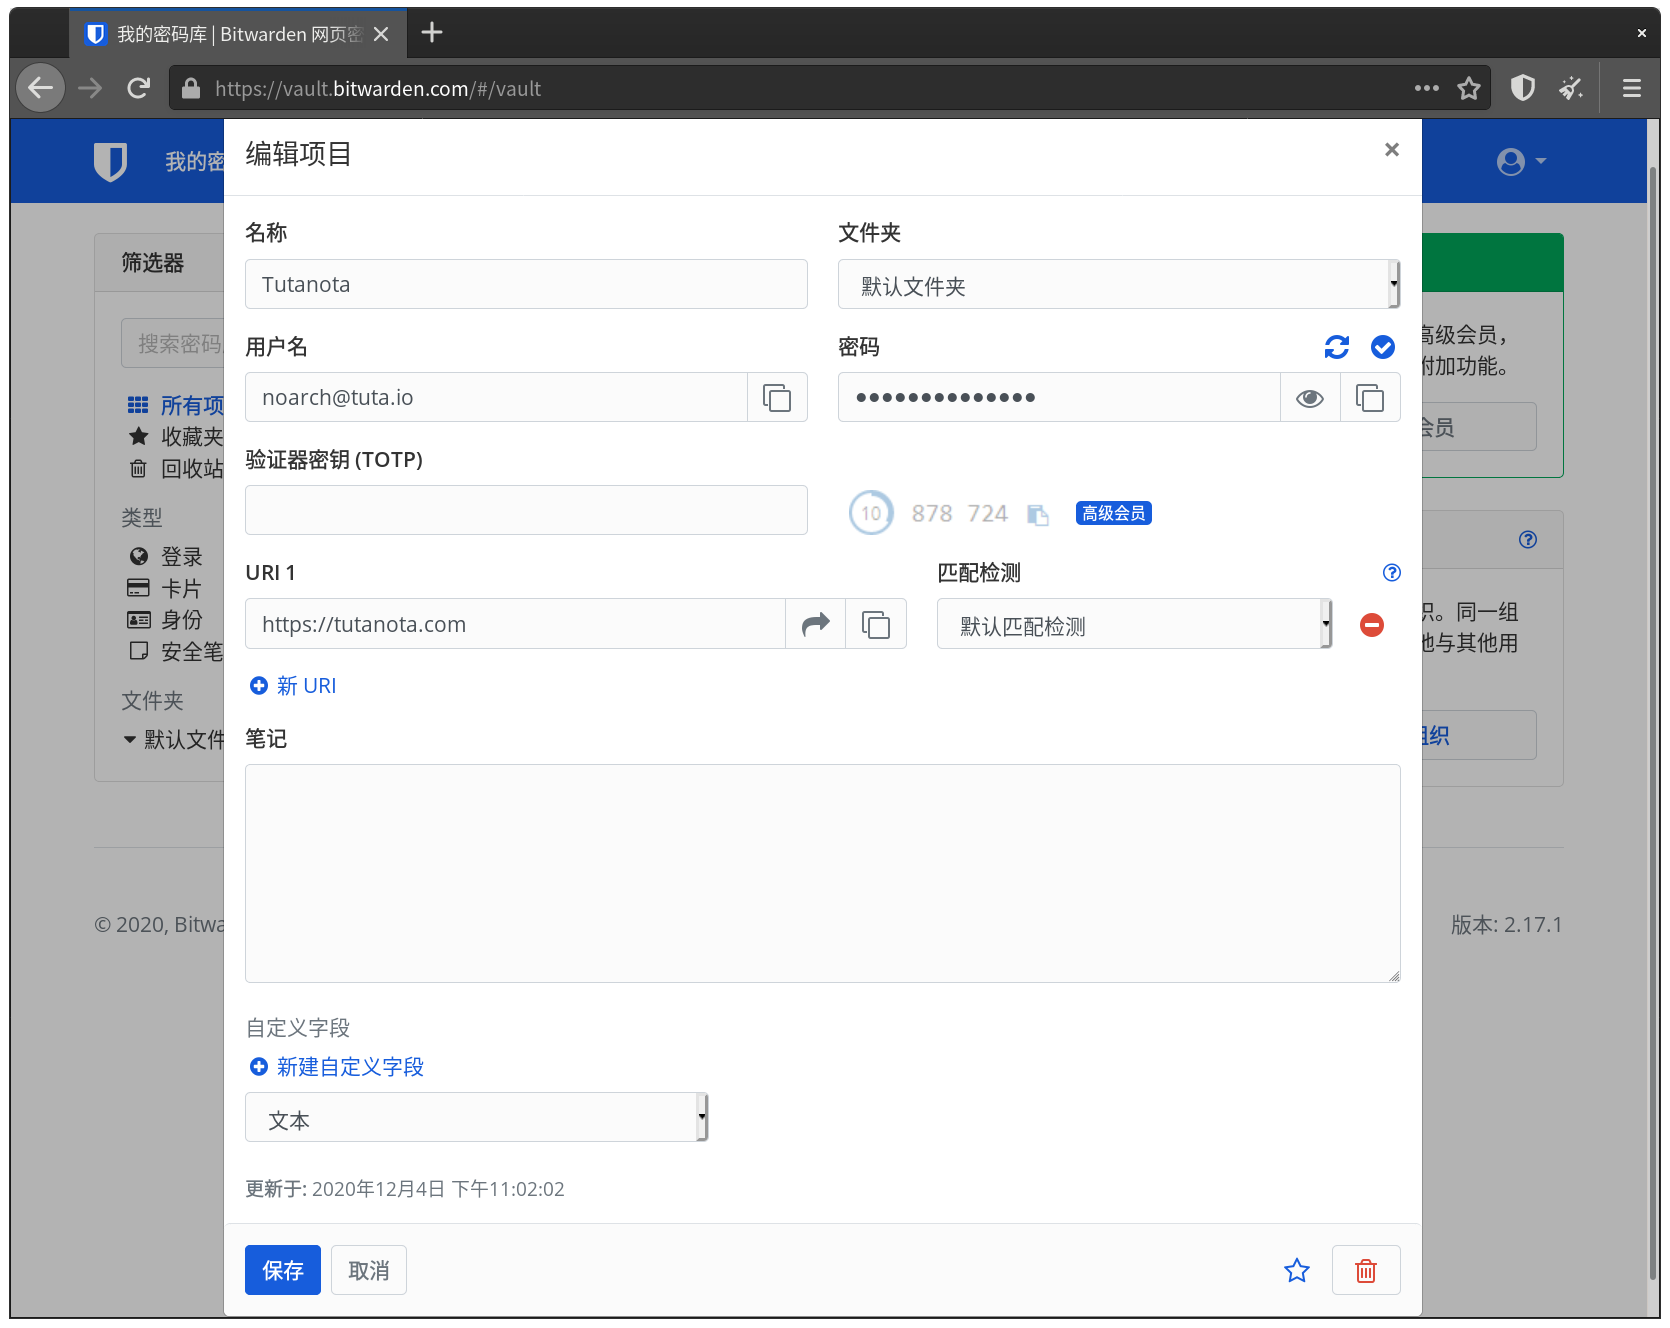Copy the URI 1 value
Viewport: 1670px width, 1328px height.
point(876,624)
